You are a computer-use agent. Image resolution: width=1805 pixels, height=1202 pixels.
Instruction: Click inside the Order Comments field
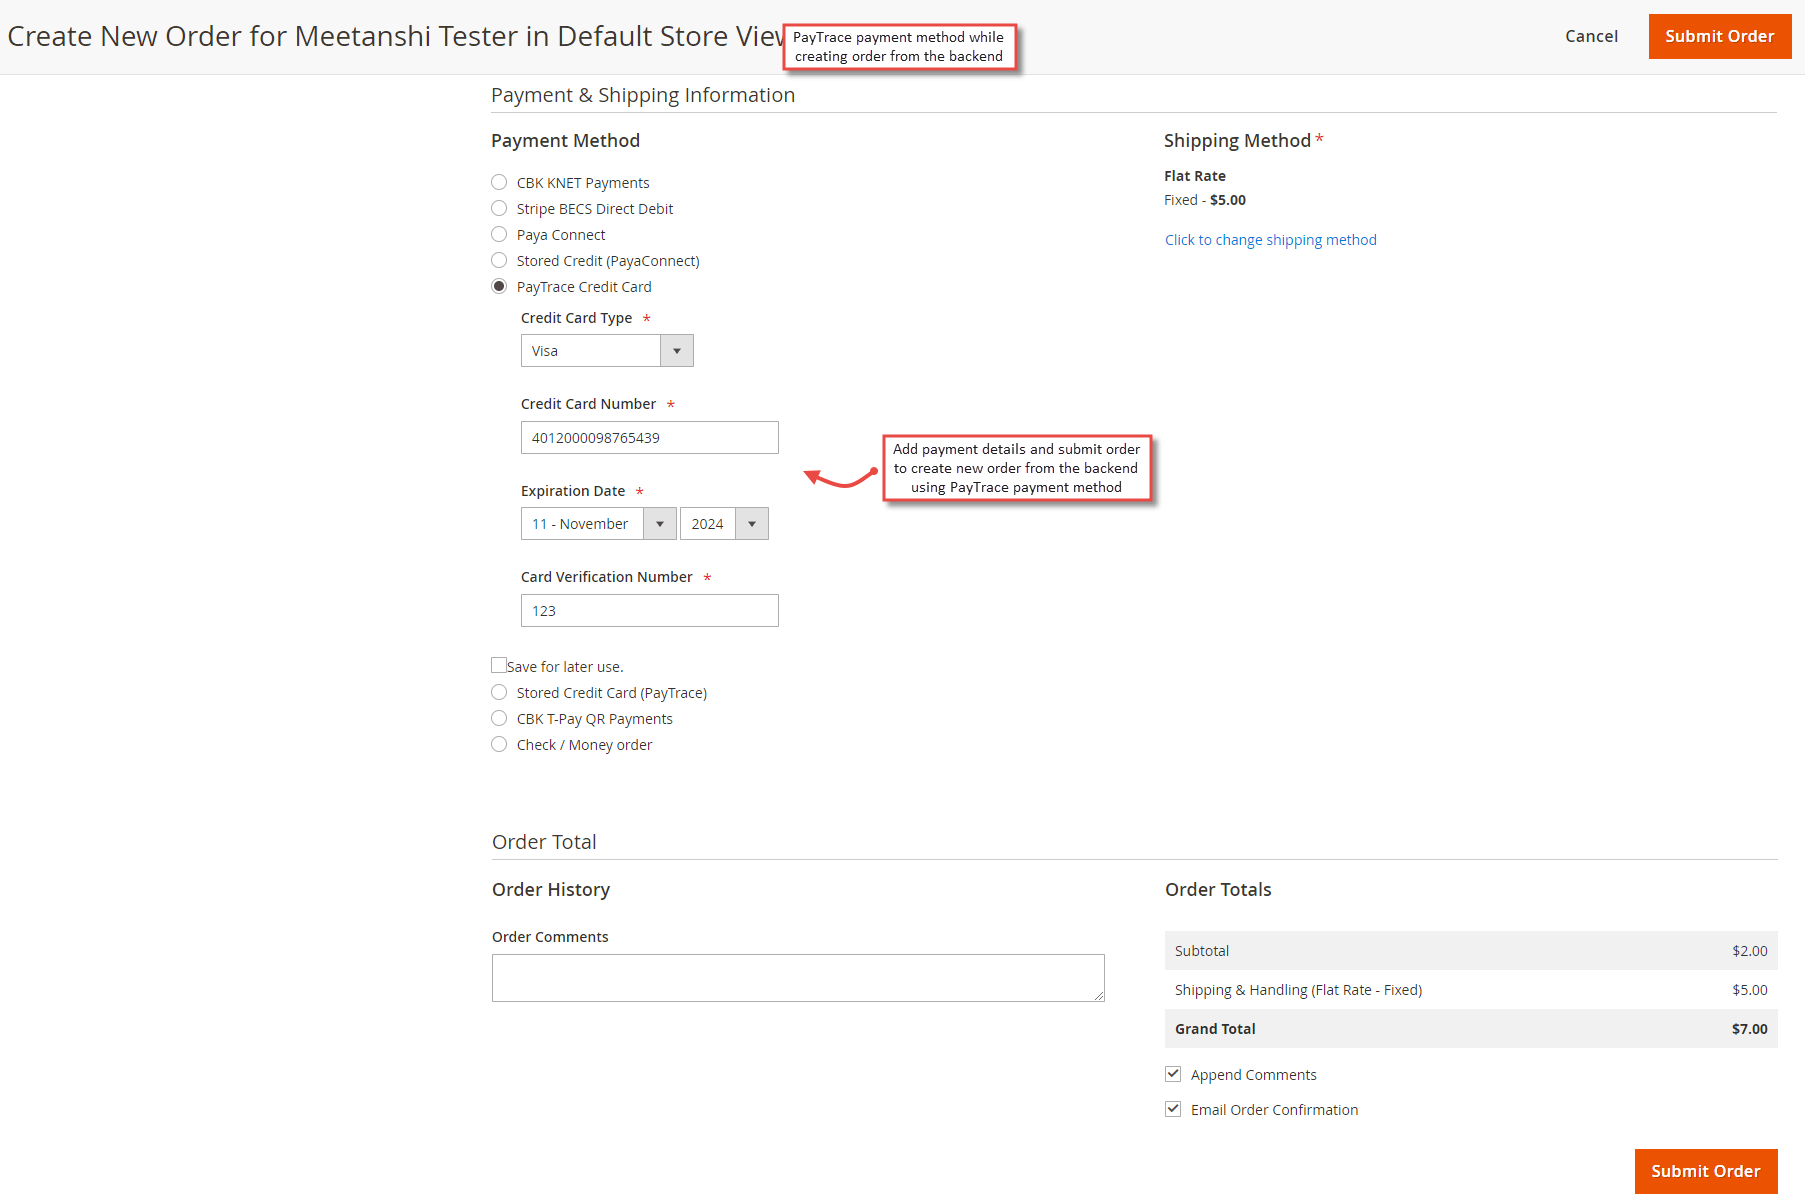pyautogui.click(x=797, y=977)
